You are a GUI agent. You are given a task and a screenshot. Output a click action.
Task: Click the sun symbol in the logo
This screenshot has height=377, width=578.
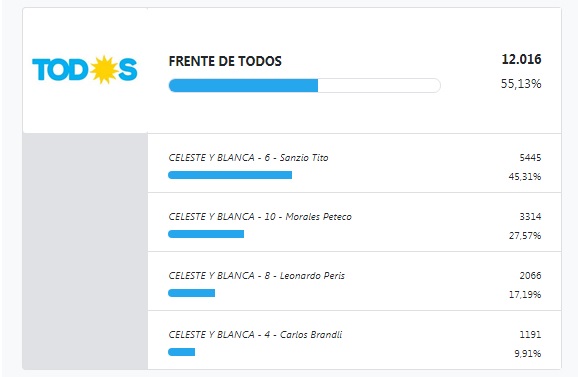pyautogui.click(x=105, y=70)
